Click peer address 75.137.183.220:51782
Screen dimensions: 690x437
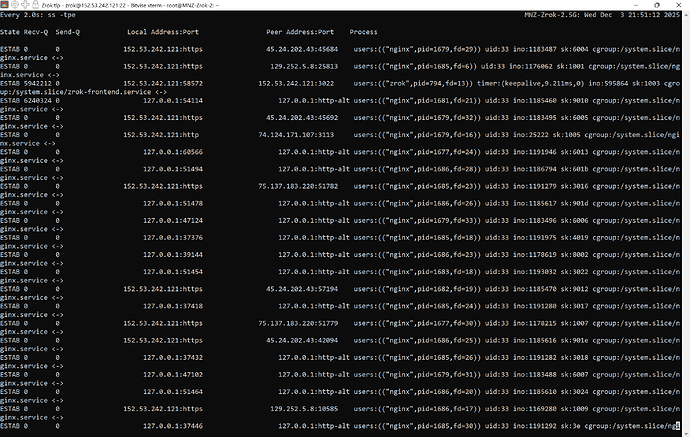[x=298, y=187]
